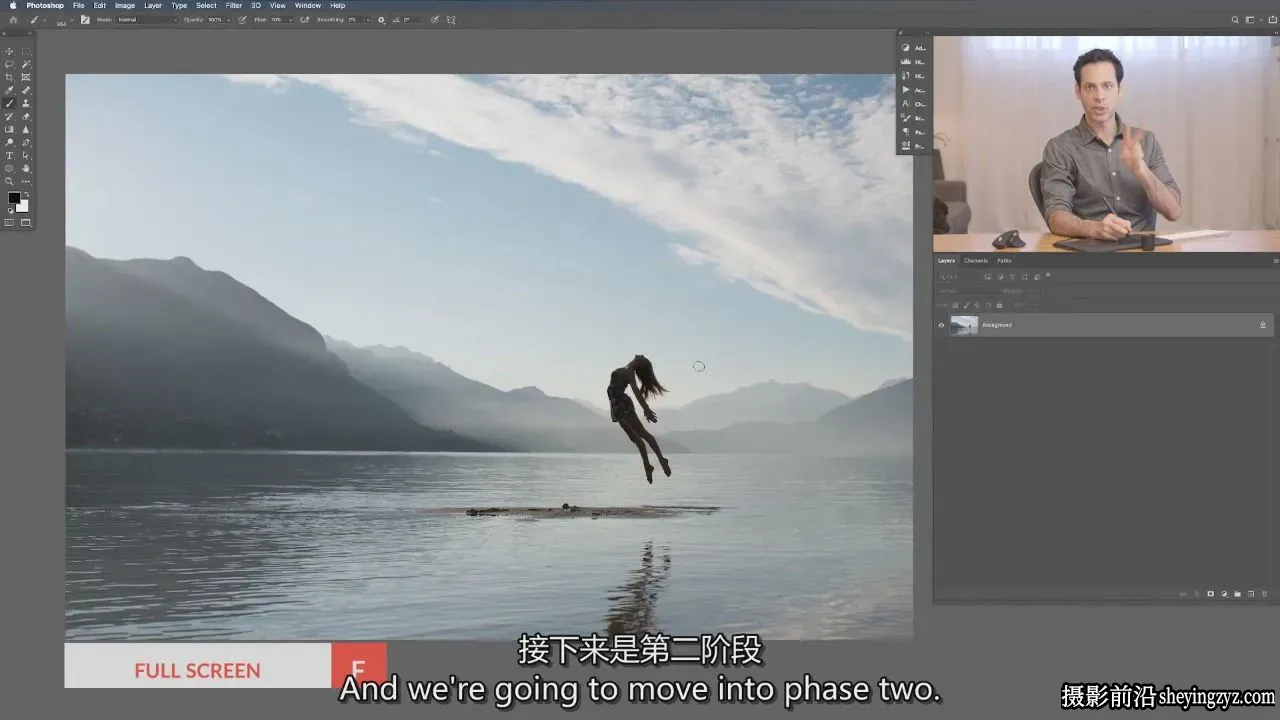The width and height of the screenshot is (1280, 720).
Task: Toggle pressure for opacity button
Action: coord(242,20)
